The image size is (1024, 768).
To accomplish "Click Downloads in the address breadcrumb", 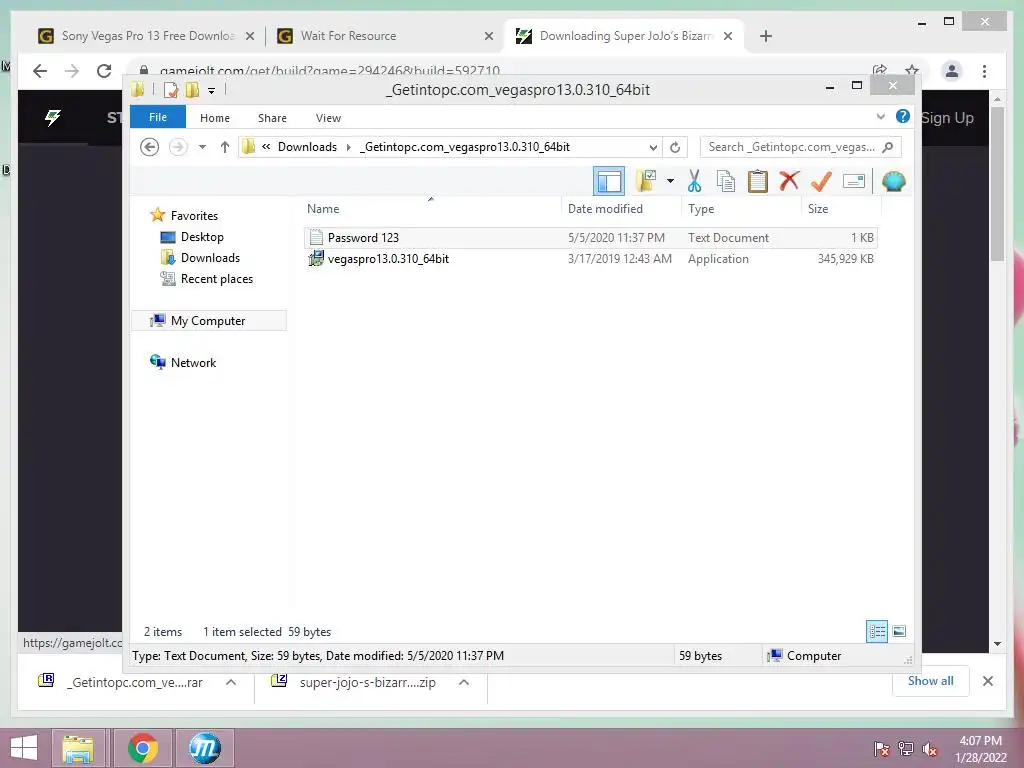I will click(307, 147).
